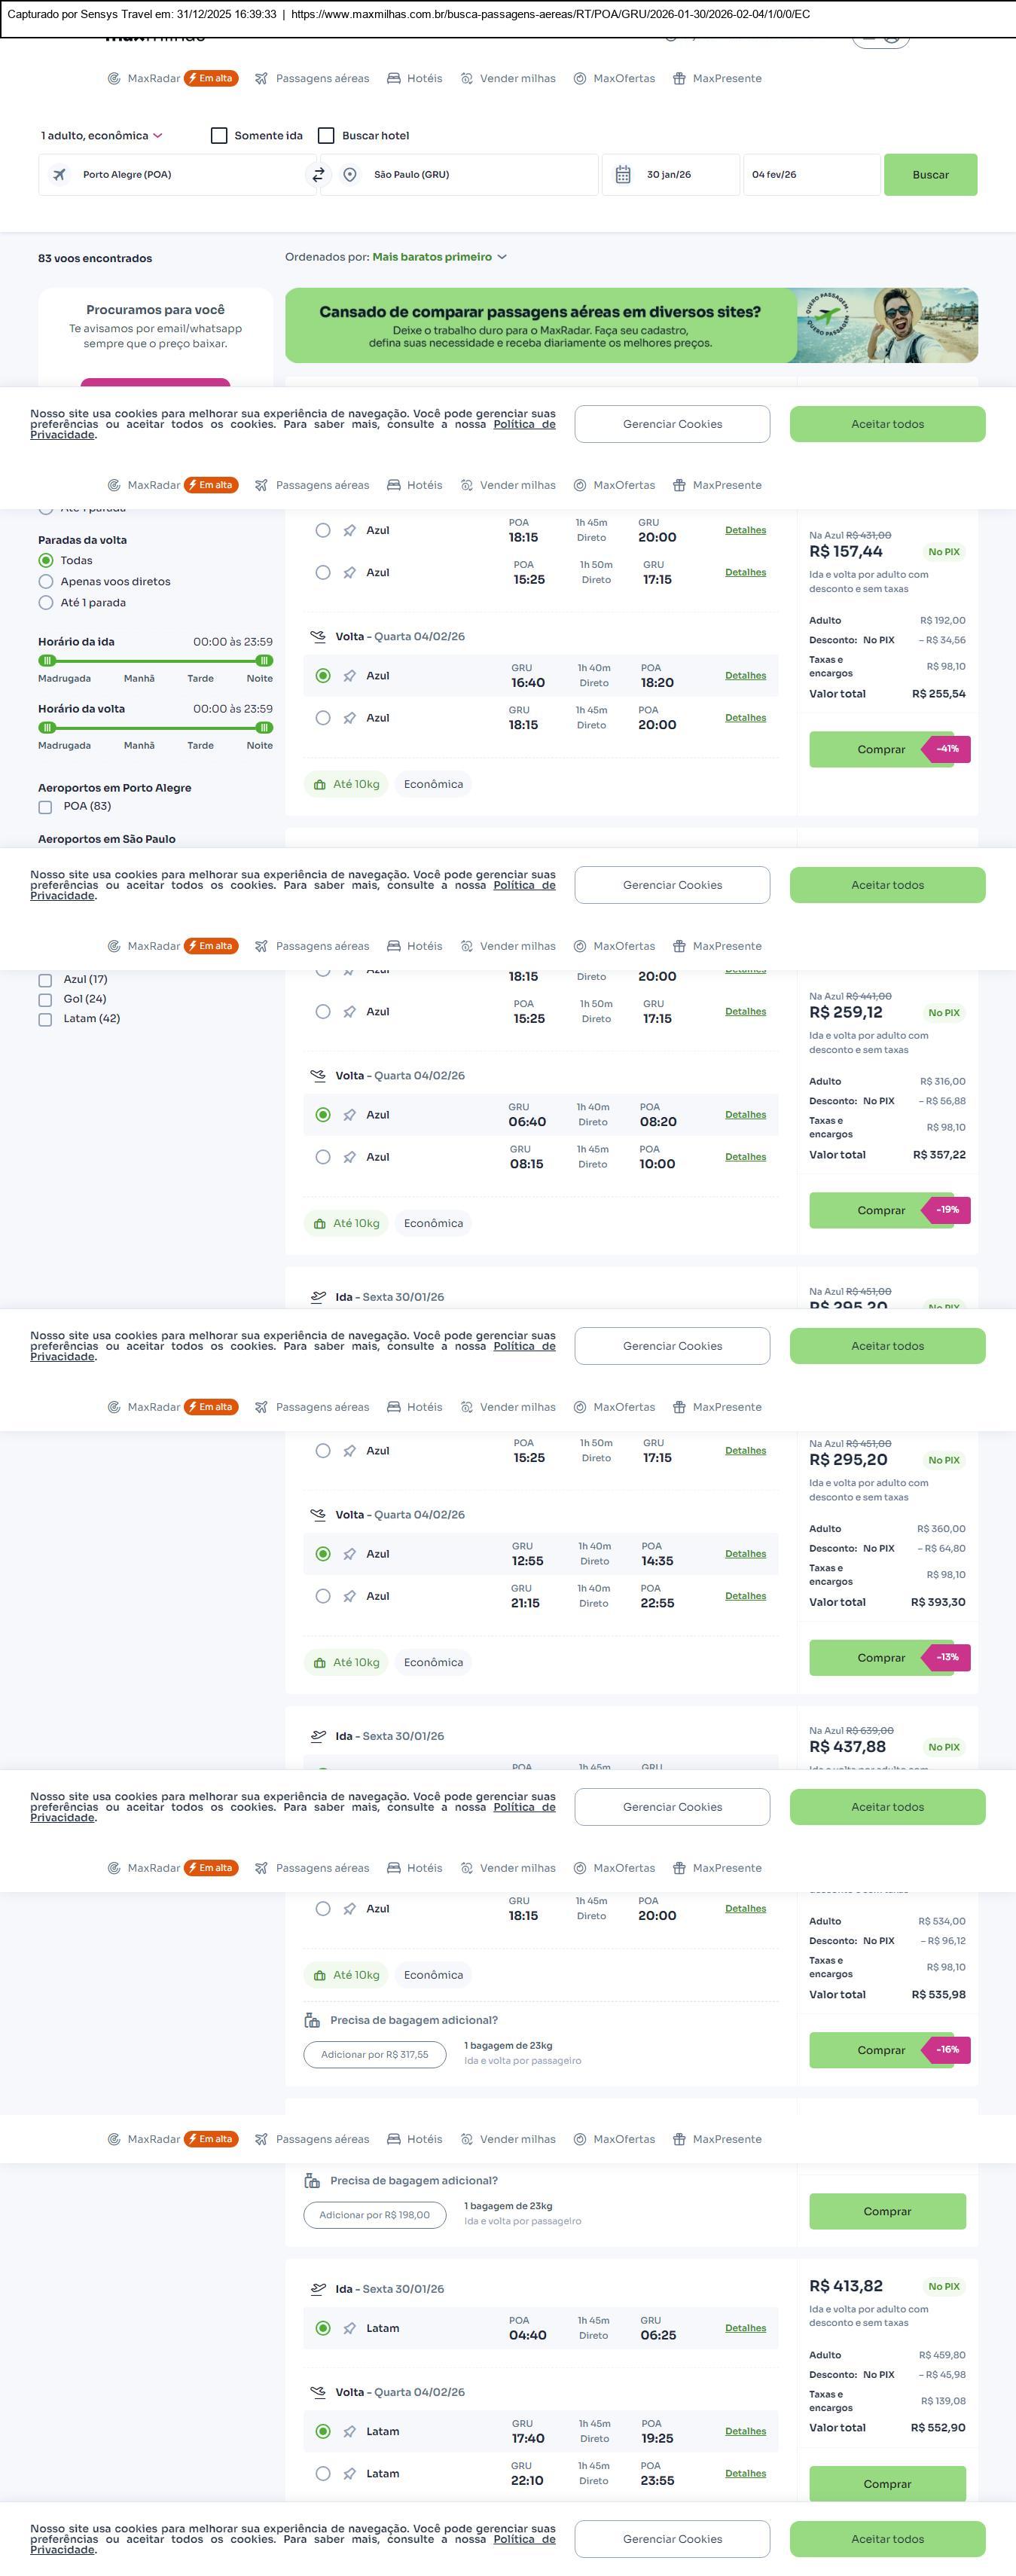This screenshot has height=2576, width=1016.
Task: Expand the Mais baratos primeiro sort menu
Action: pyautogui.click(x=439, y=257)
